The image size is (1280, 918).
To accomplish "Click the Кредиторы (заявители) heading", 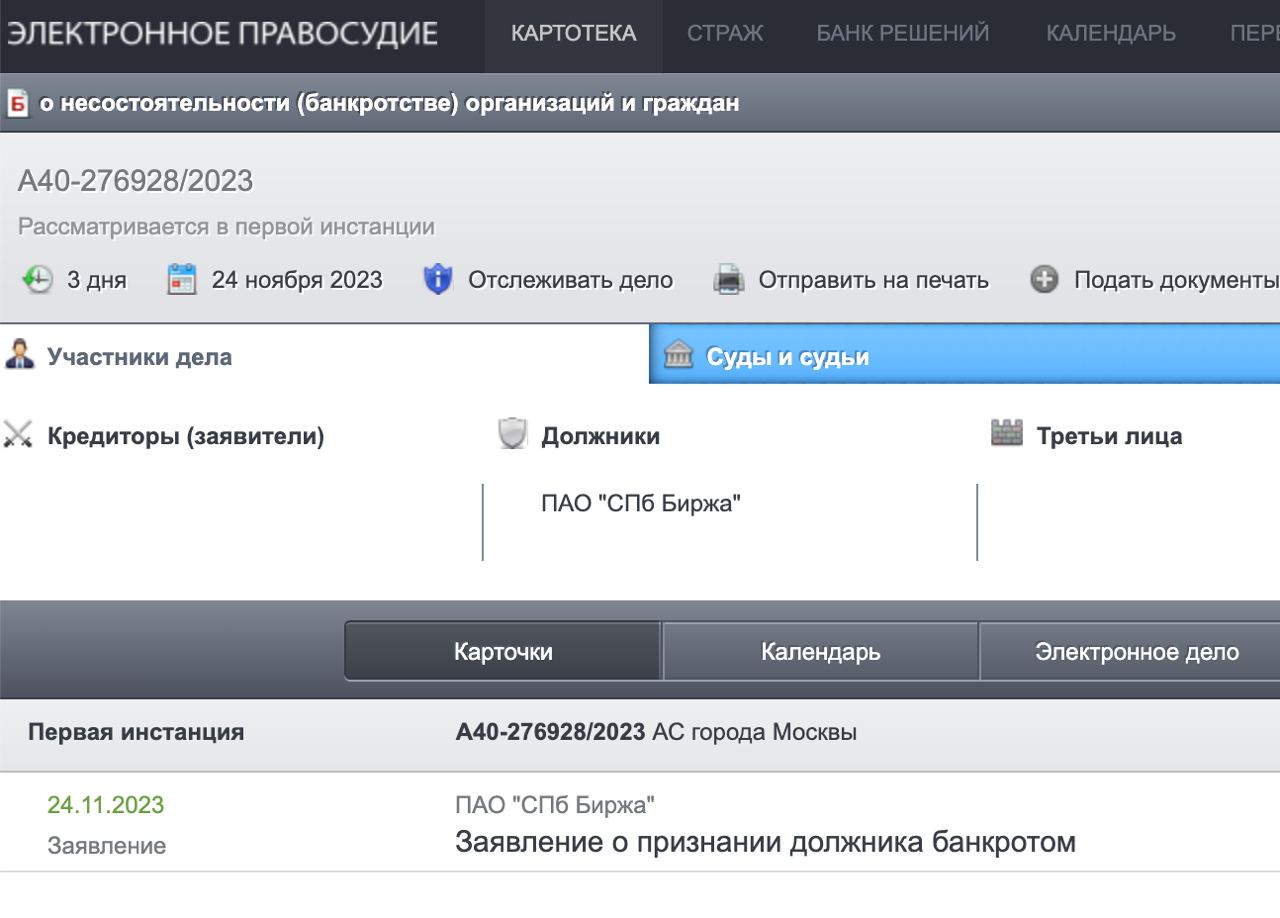I will point(186,436).
